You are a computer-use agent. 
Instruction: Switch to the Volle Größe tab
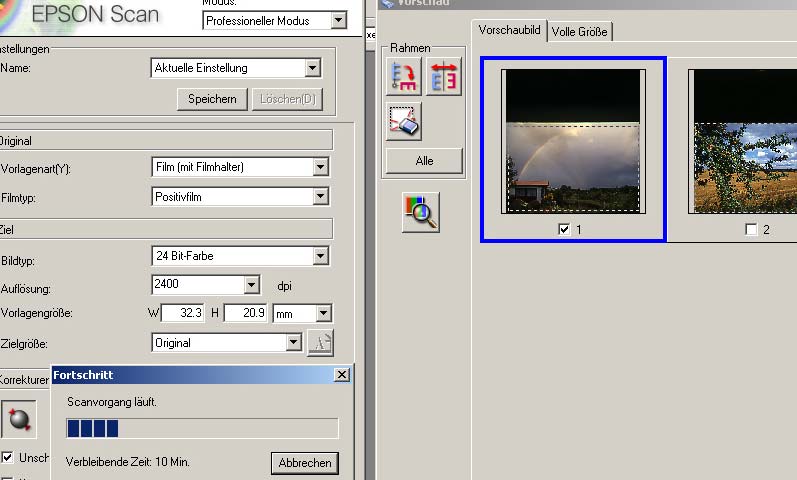(580, 32)
